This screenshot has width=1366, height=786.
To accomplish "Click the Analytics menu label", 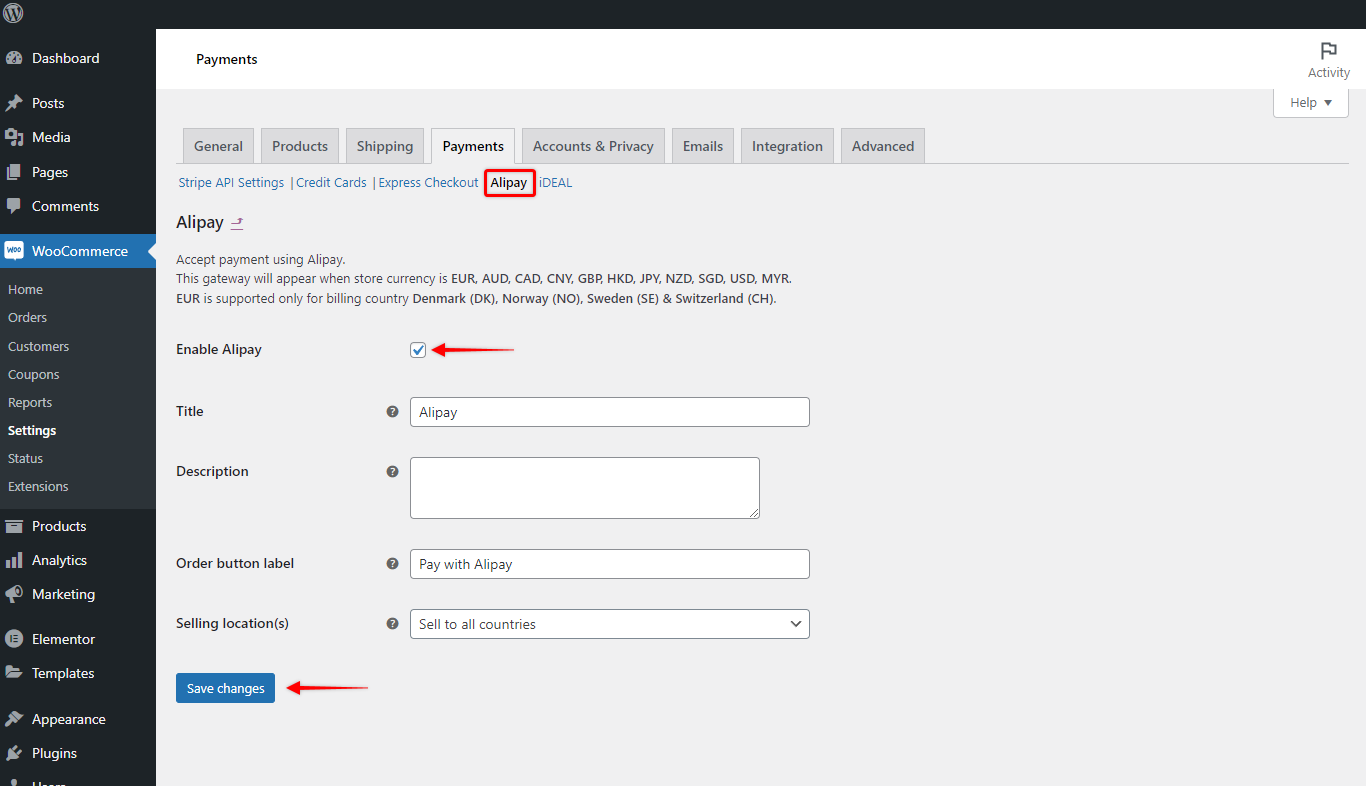I will (59, 560).
